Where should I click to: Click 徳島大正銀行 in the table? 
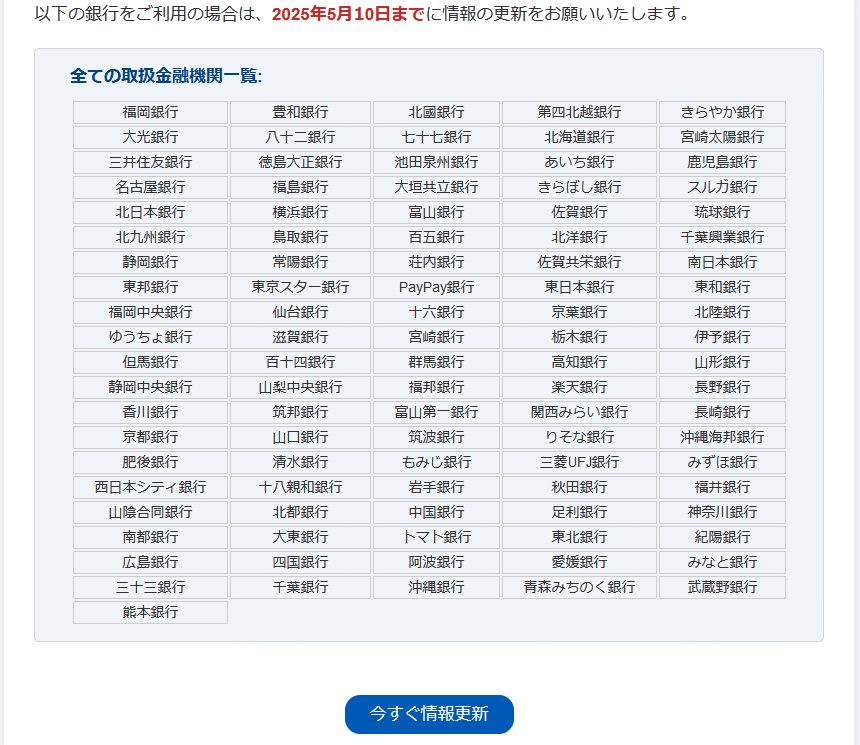pyautogui.click(x=300, y=162)
